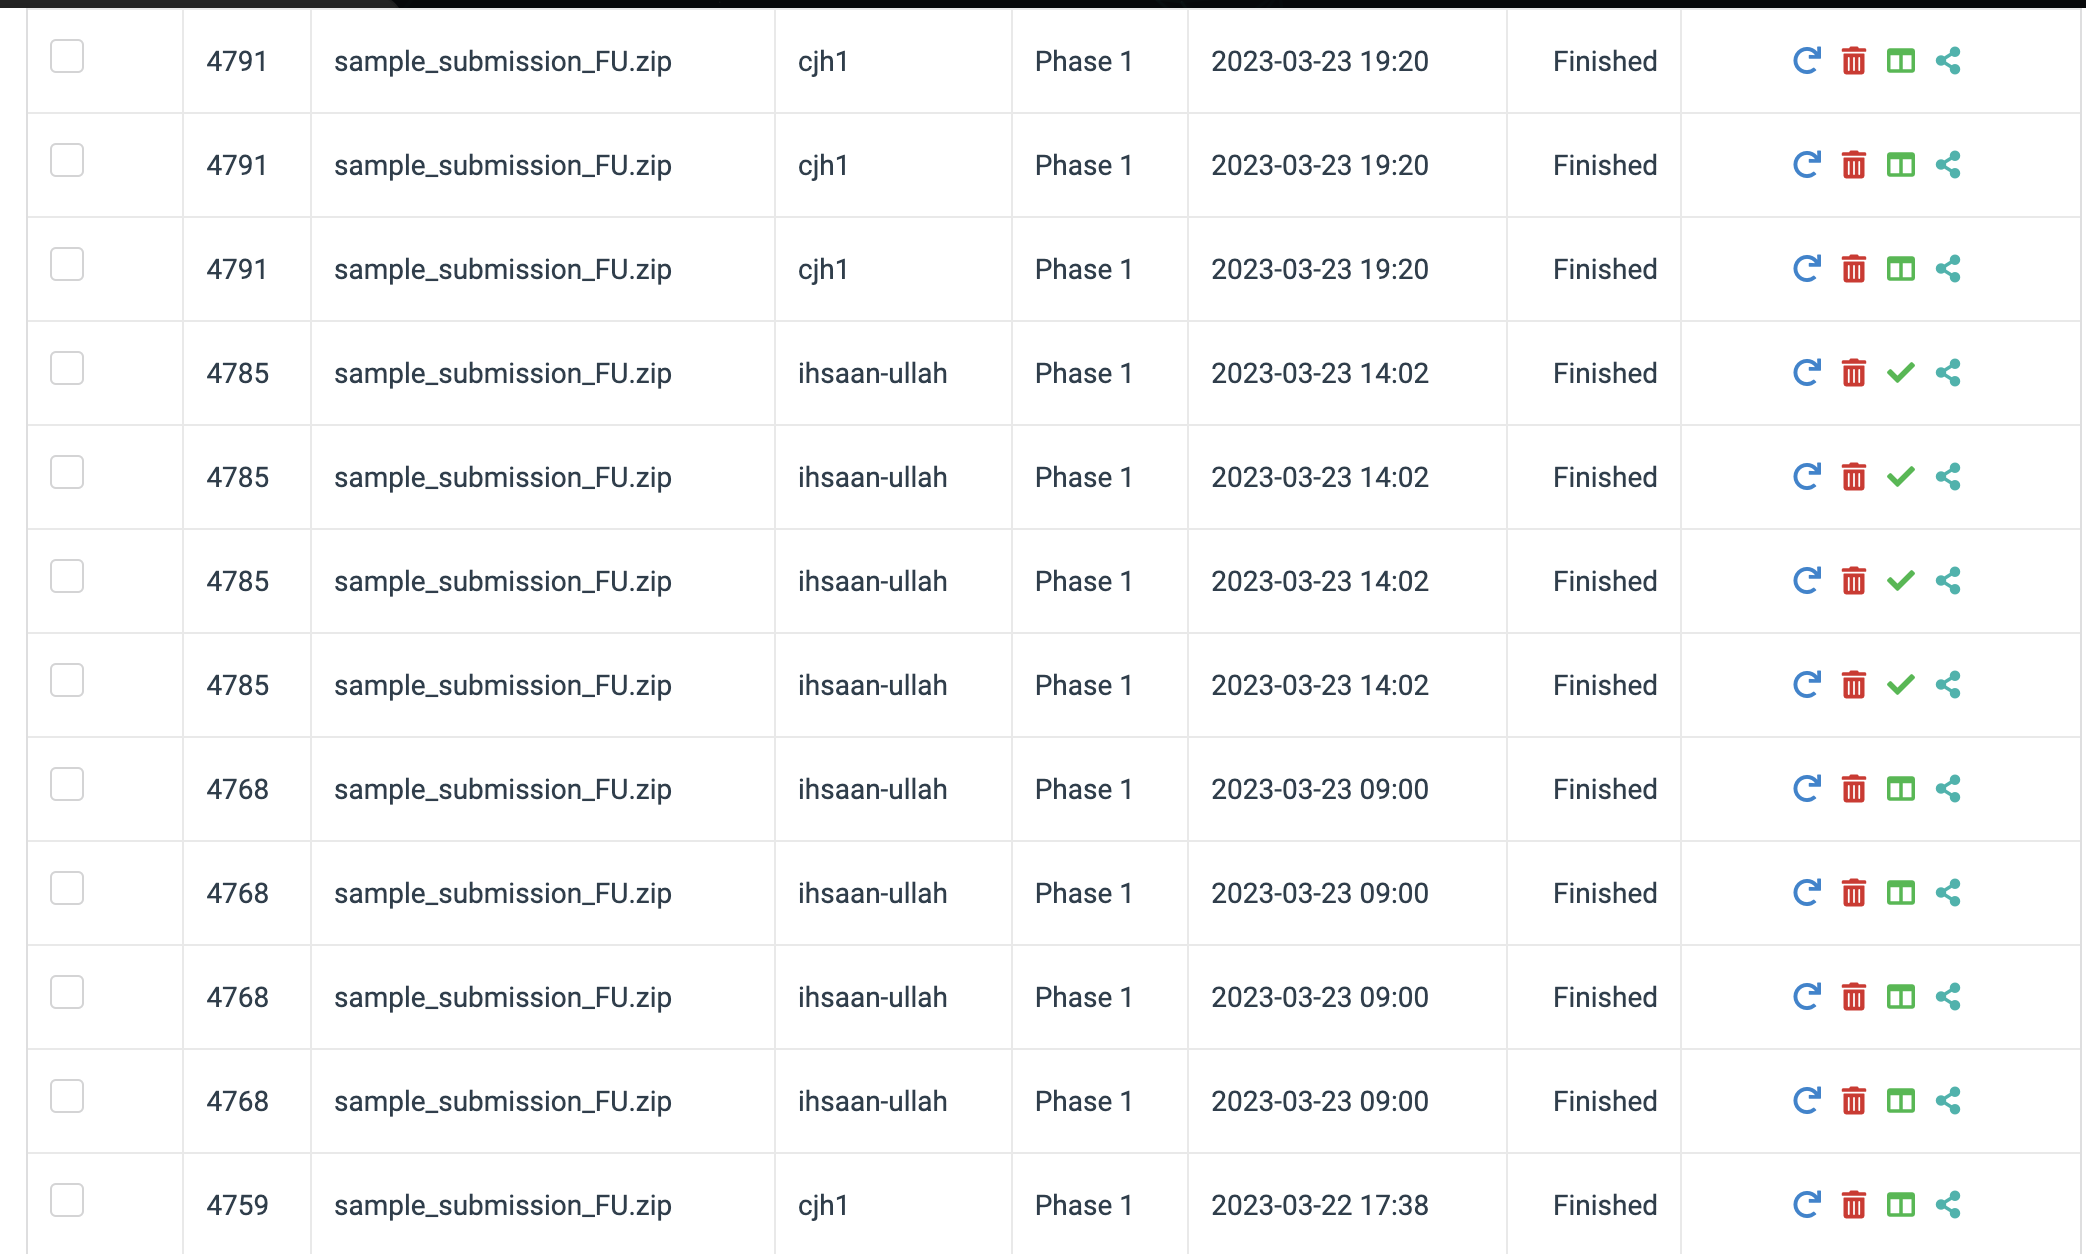The width and height of the screenshot is (2086, 1254).
Task: Open sample_submission_FU.zip from the 4785 row
Action: click(503, 373)
